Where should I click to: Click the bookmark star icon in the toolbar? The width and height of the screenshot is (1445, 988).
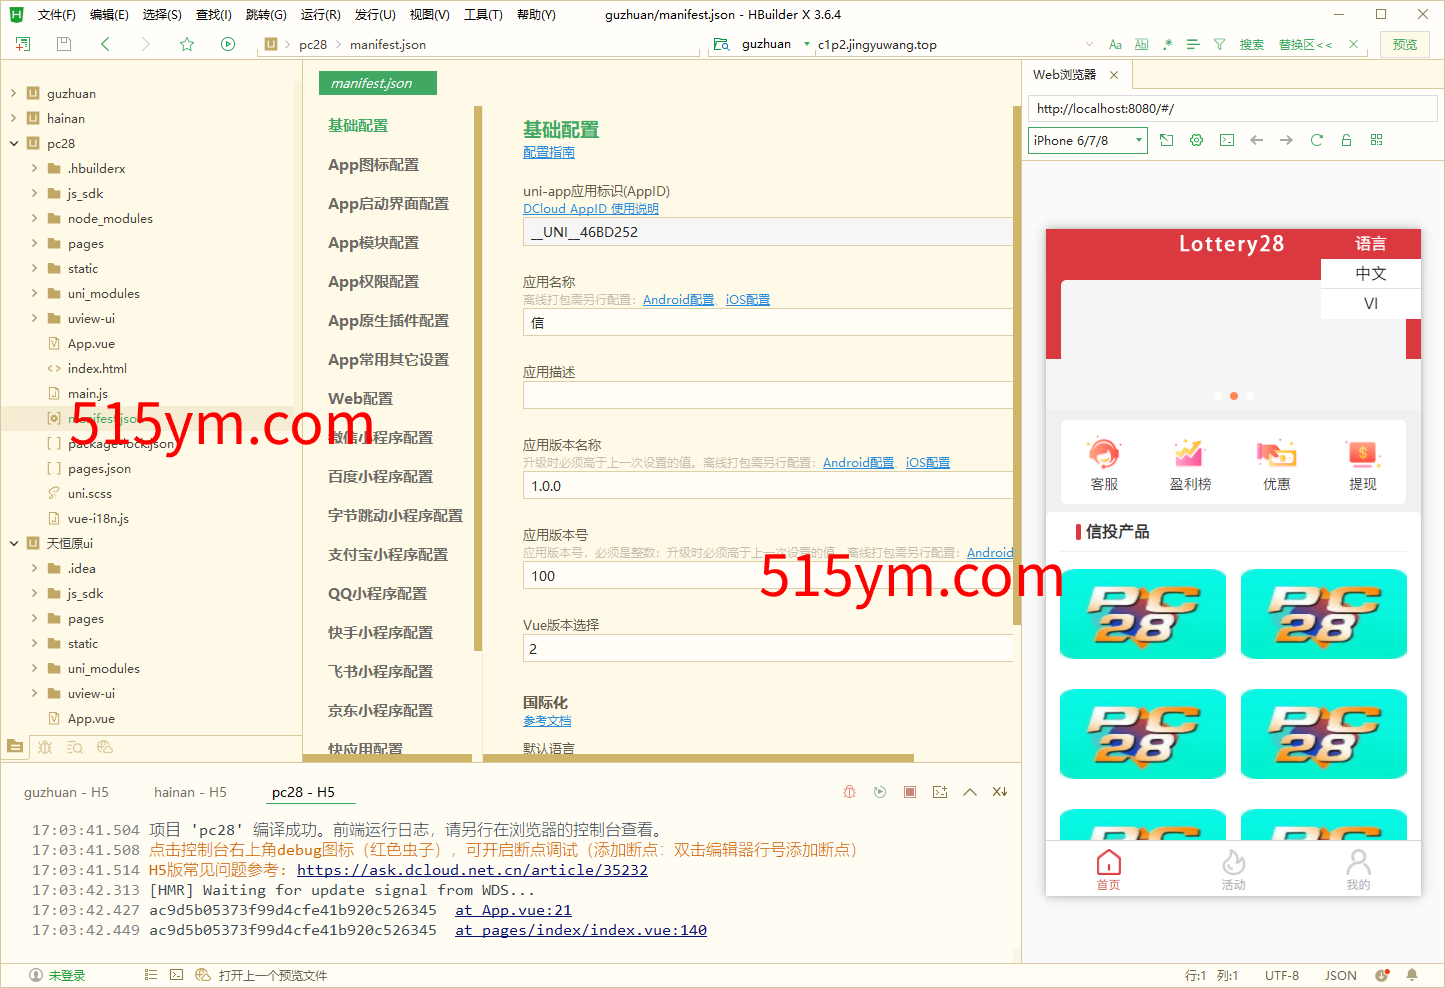pos(187,44)
